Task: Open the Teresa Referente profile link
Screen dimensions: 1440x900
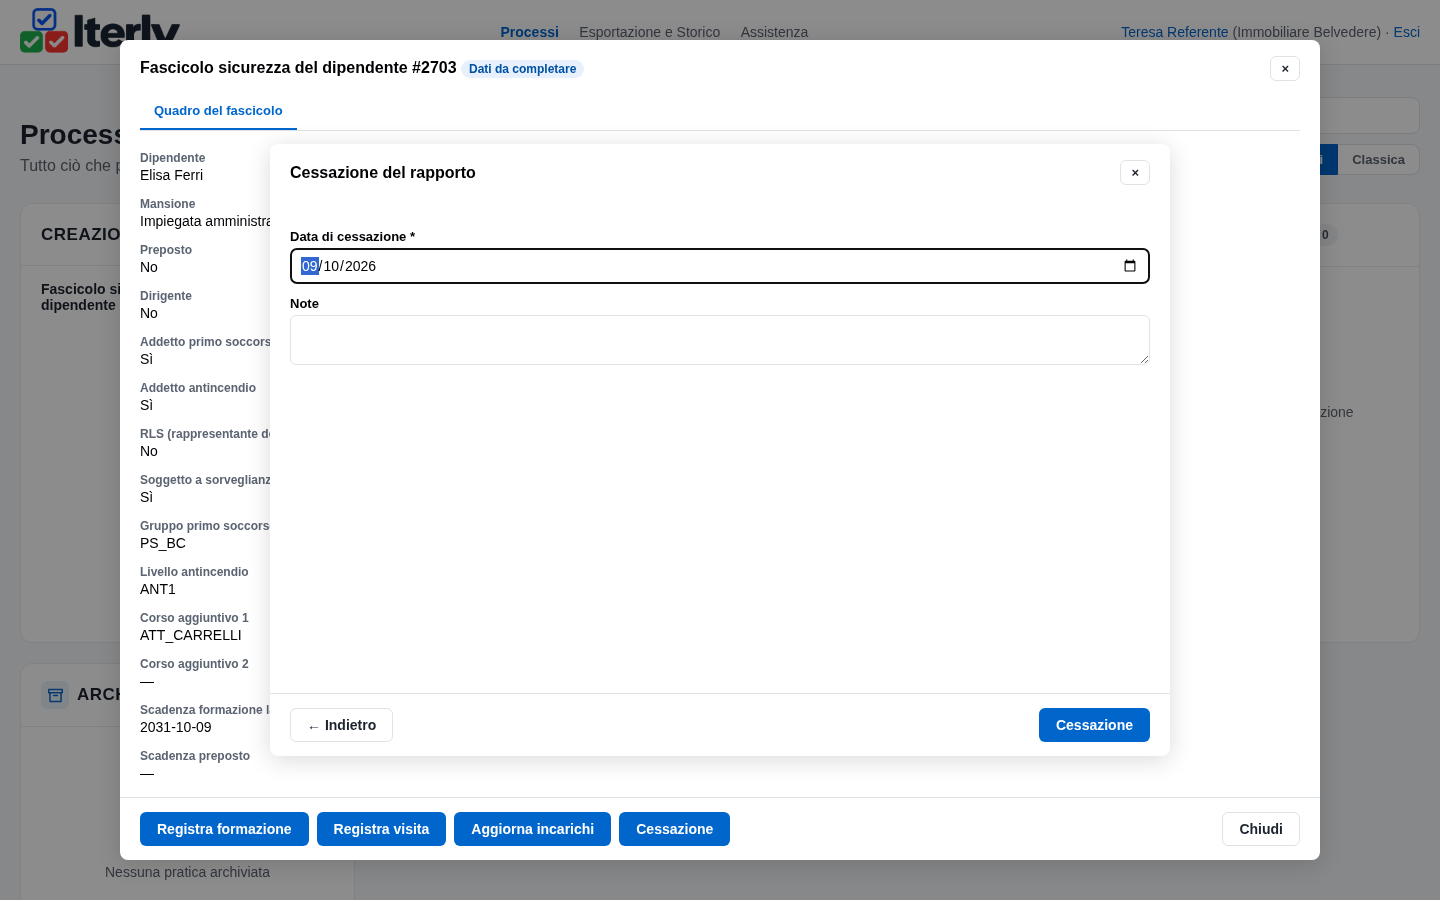Action: [x=1174, y=32]
